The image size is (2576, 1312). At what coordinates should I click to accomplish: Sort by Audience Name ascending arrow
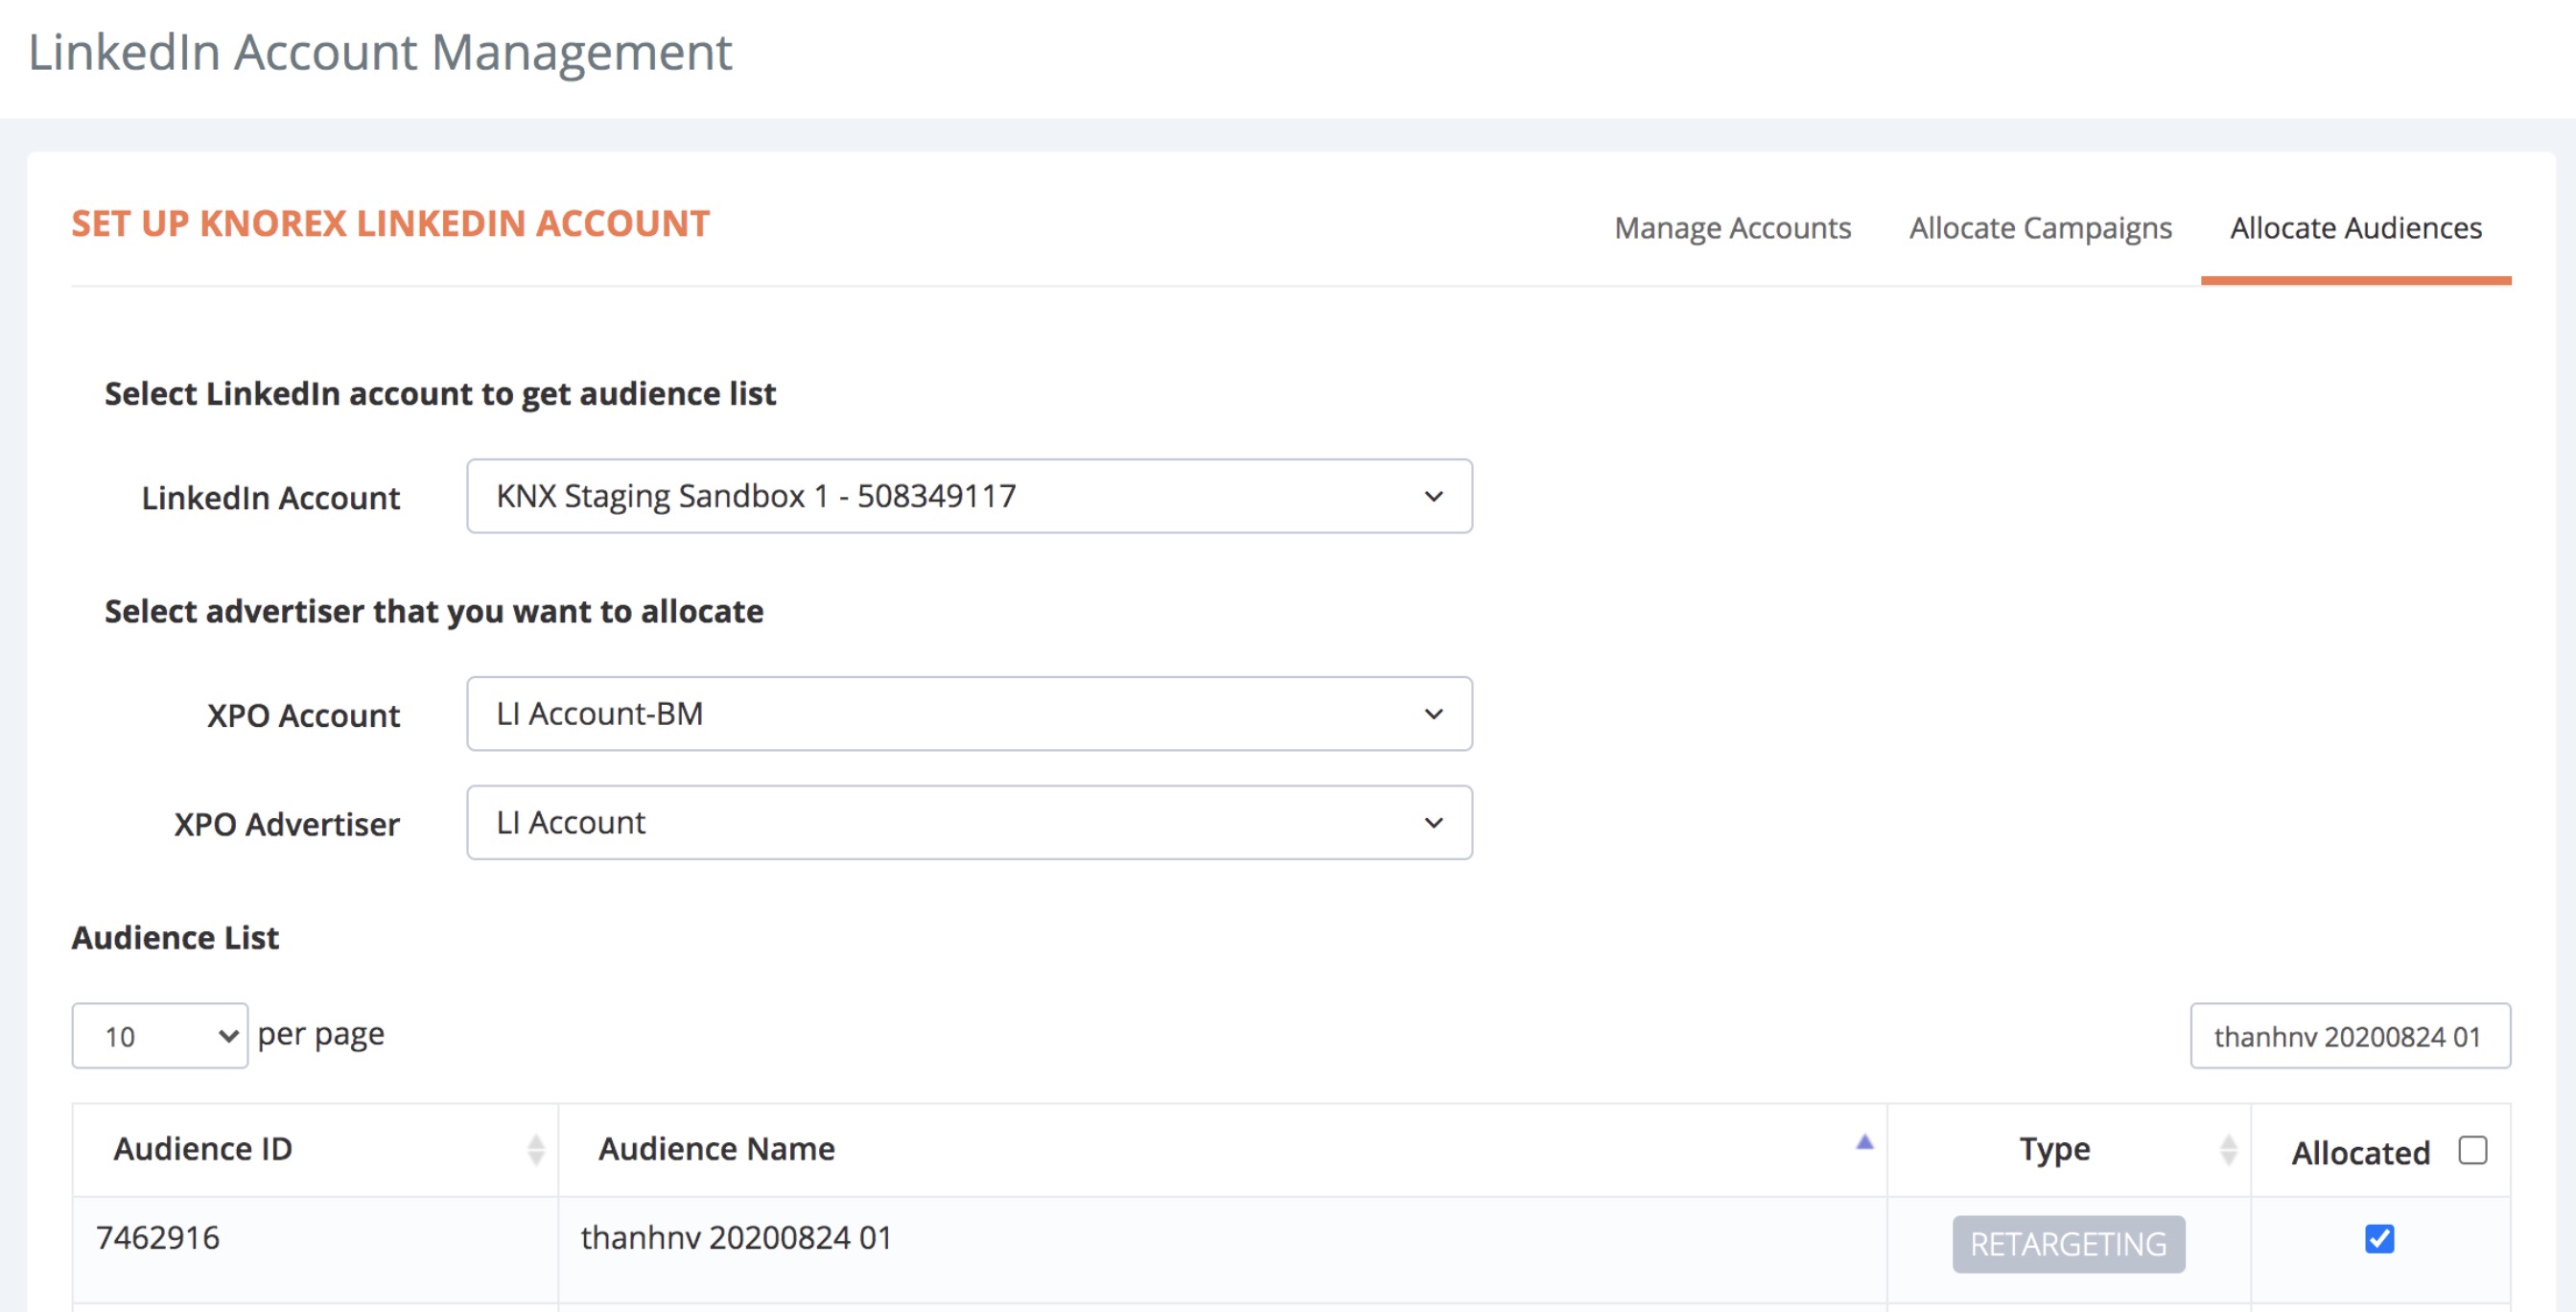coord(1864,1142)
